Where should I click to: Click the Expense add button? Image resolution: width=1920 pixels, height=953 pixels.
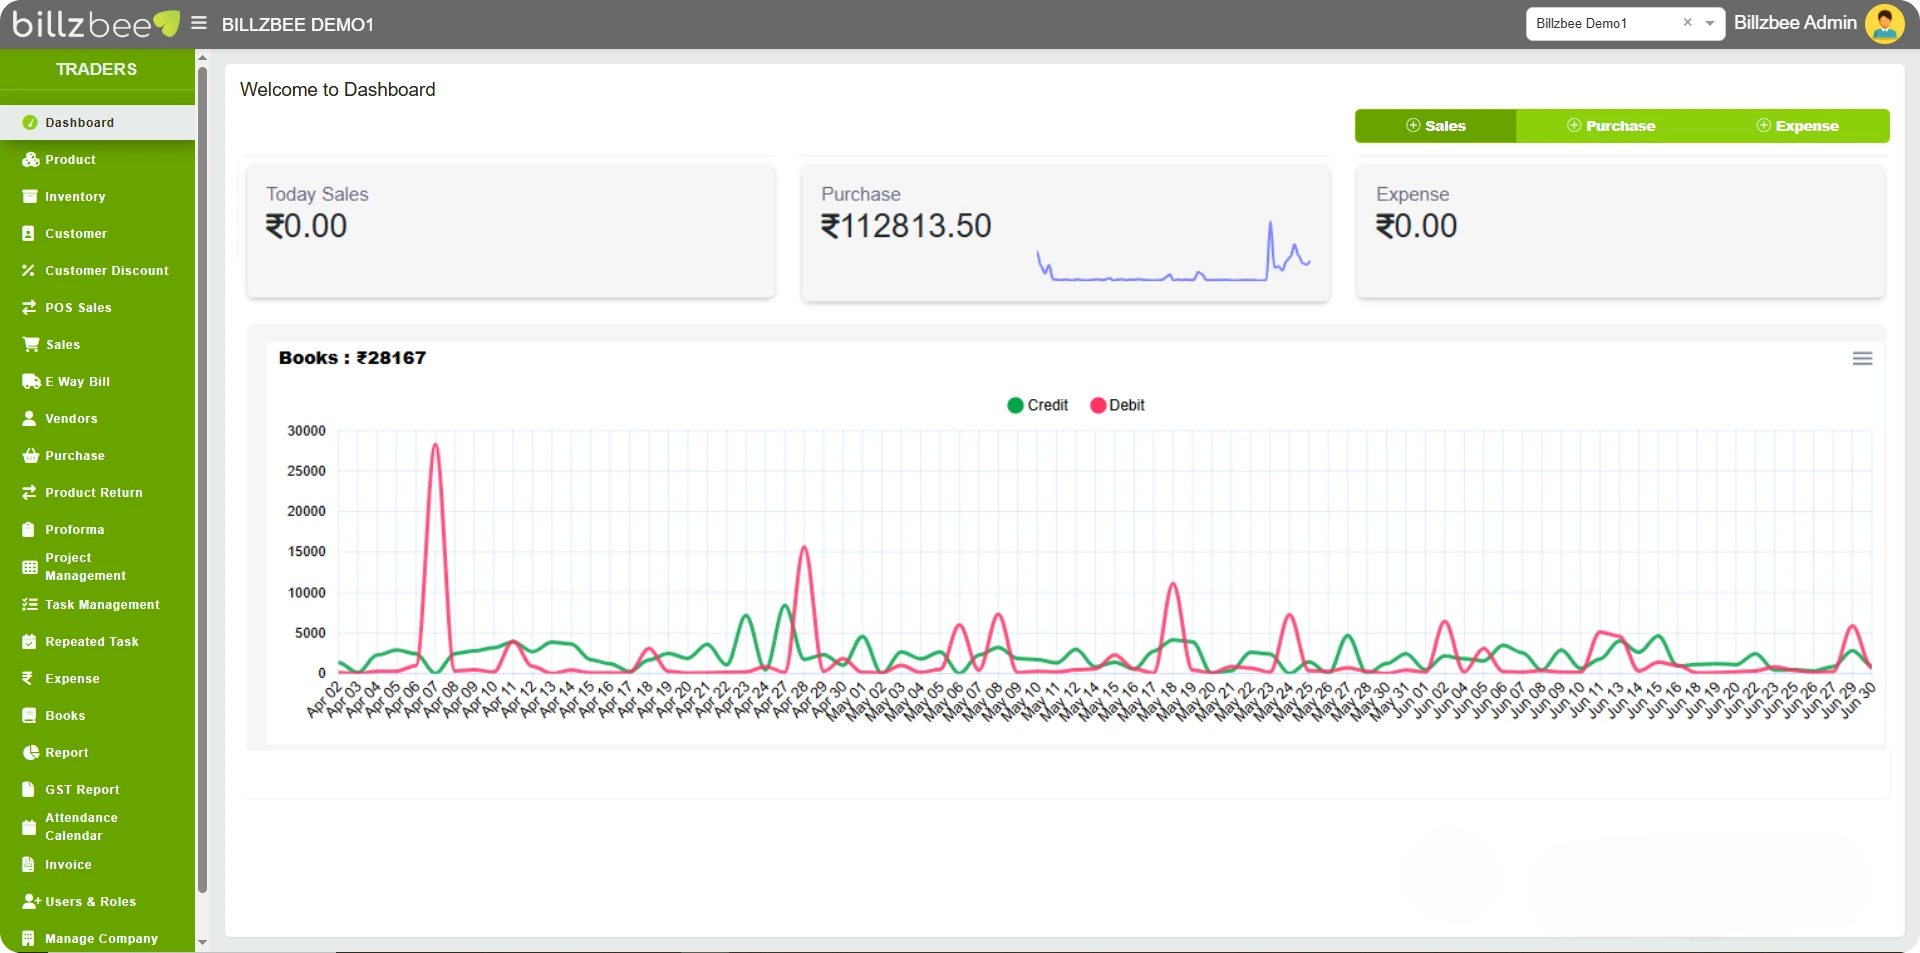pos(1797,126)
